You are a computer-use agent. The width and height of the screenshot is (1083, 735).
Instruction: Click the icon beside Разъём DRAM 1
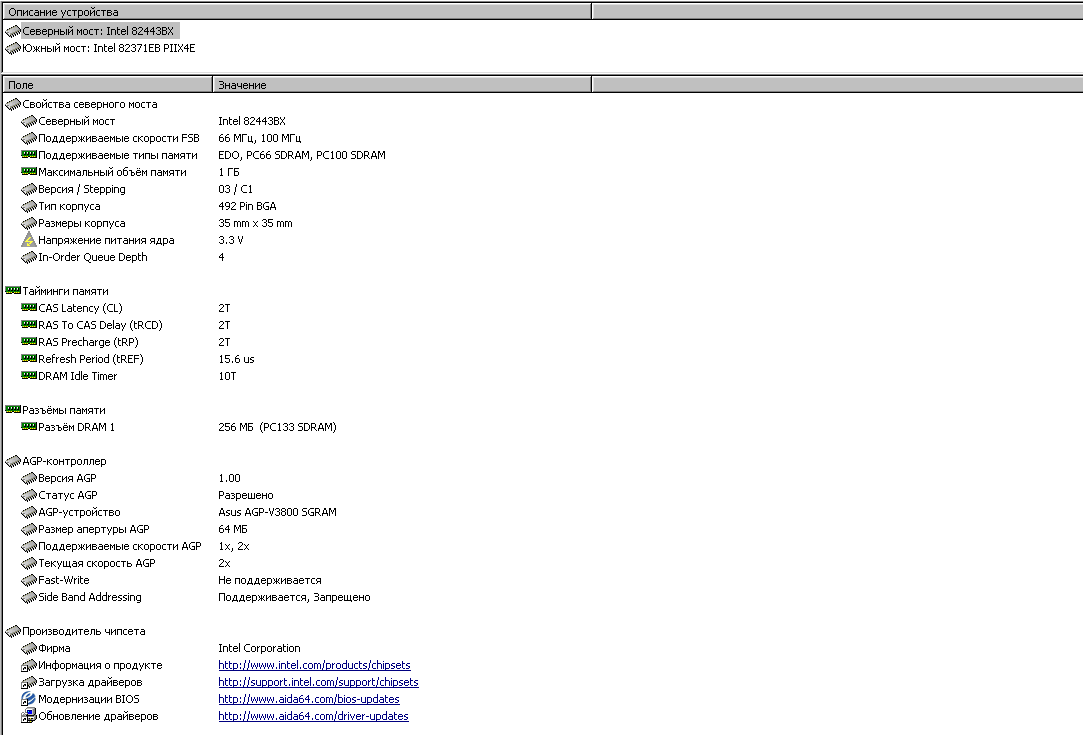point(28,427)
